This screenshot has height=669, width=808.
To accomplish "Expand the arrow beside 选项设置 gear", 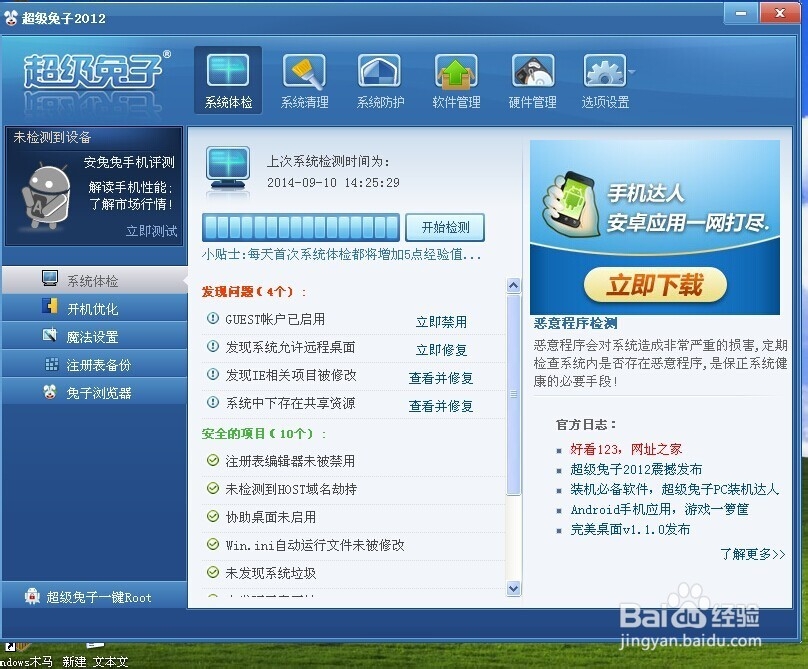I will [632, 72].
